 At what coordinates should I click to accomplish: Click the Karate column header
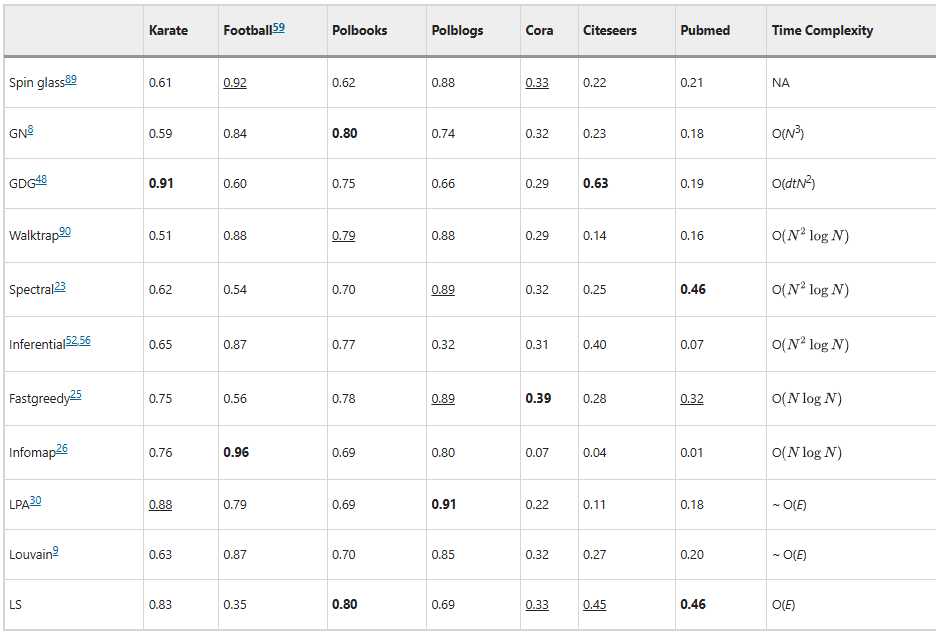point(168,31)
